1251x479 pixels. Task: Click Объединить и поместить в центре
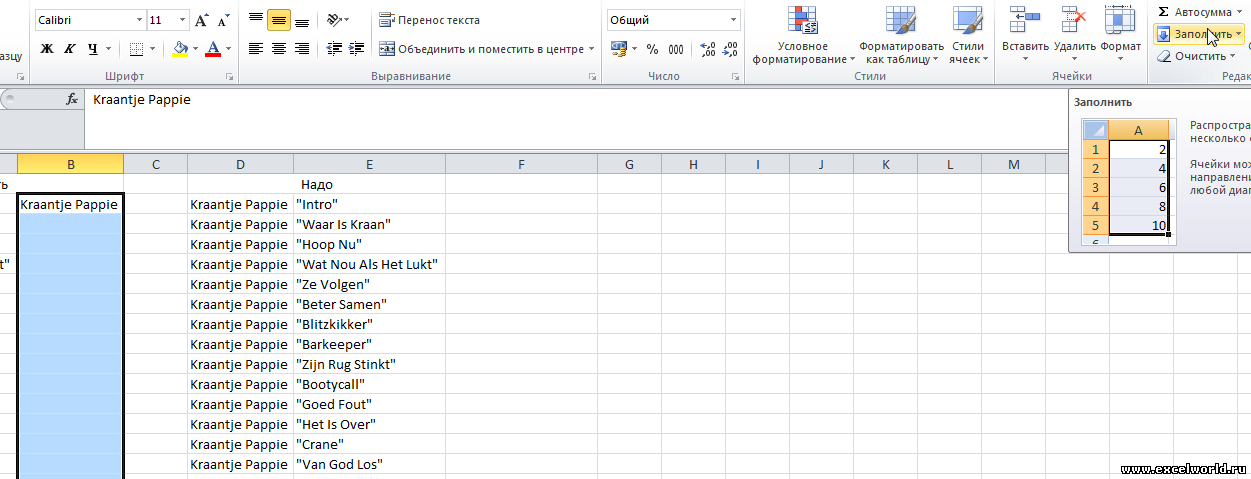pyautogui.click(x=480, y=48)
